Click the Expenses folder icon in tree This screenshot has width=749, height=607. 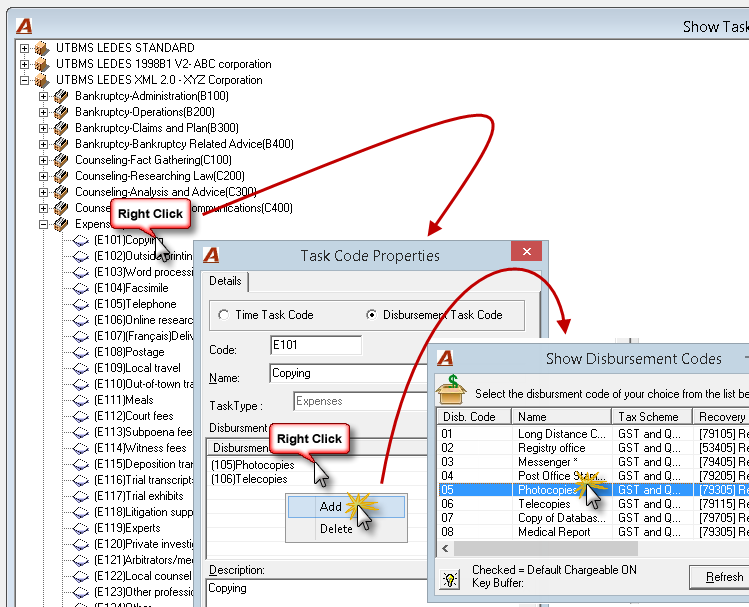61,224
